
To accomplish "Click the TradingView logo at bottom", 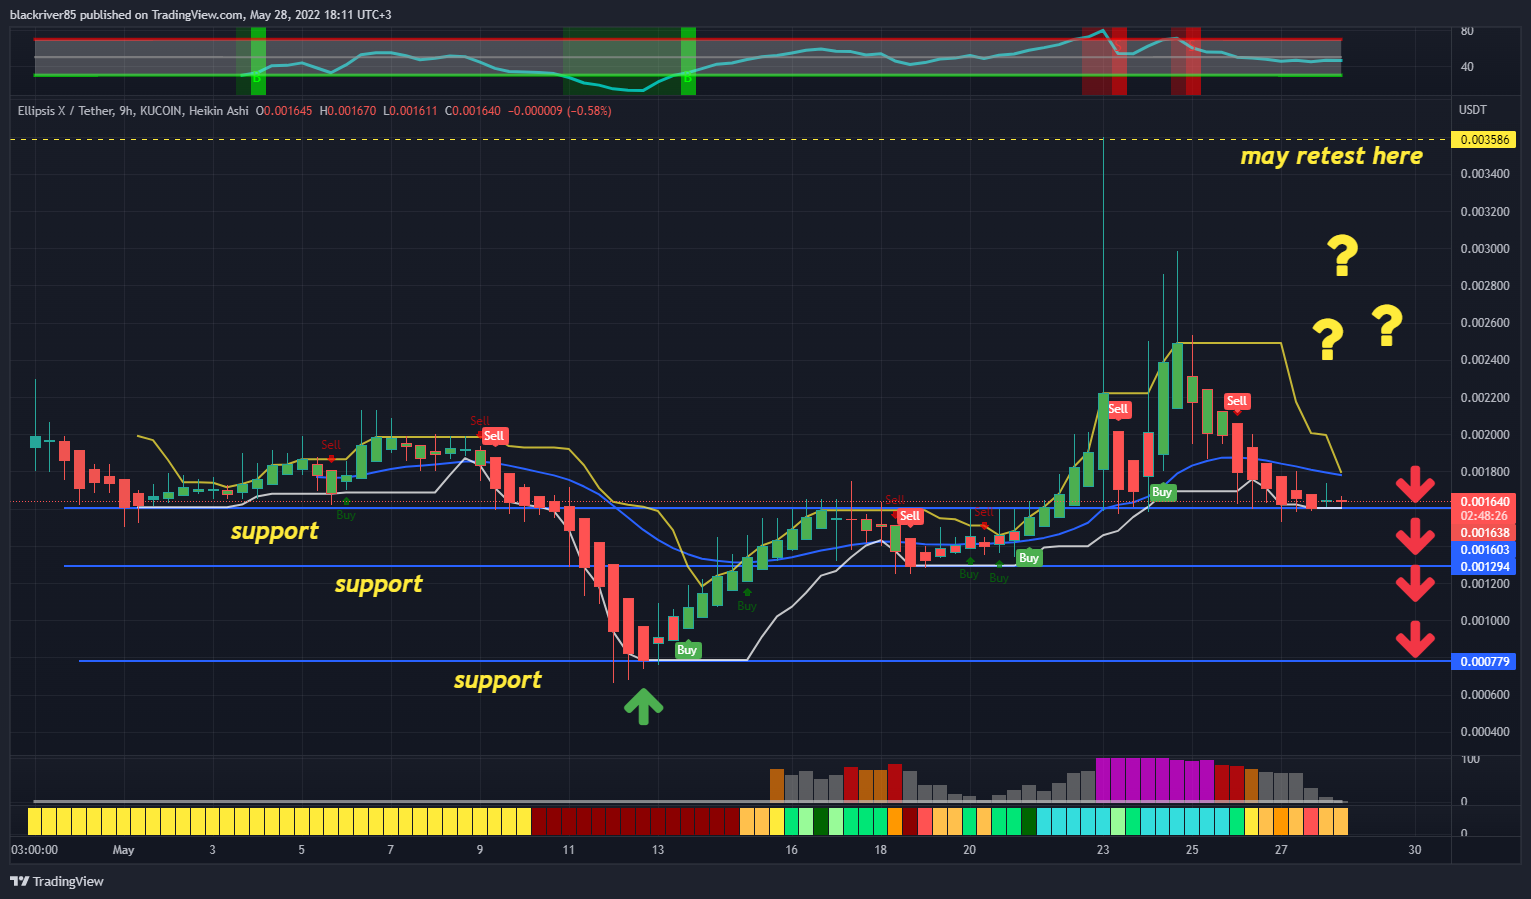I will [x=57, y=881].
